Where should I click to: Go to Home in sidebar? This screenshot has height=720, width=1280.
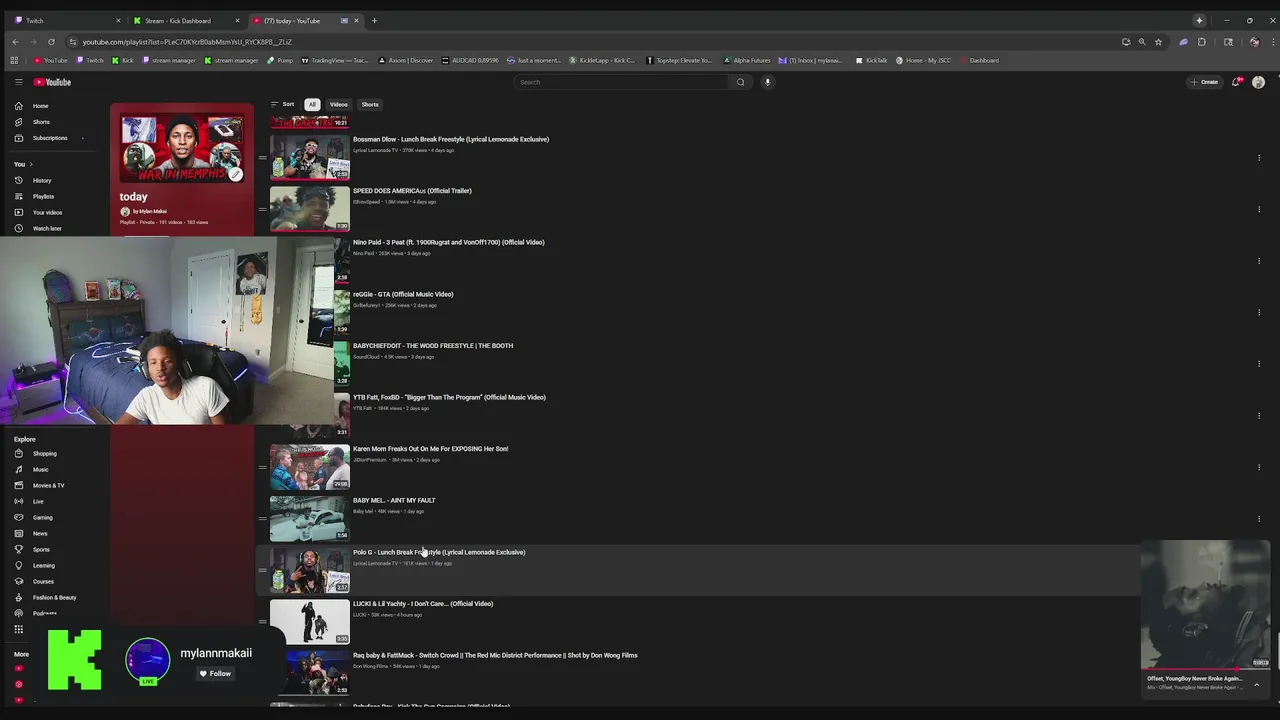pos(40,106)
